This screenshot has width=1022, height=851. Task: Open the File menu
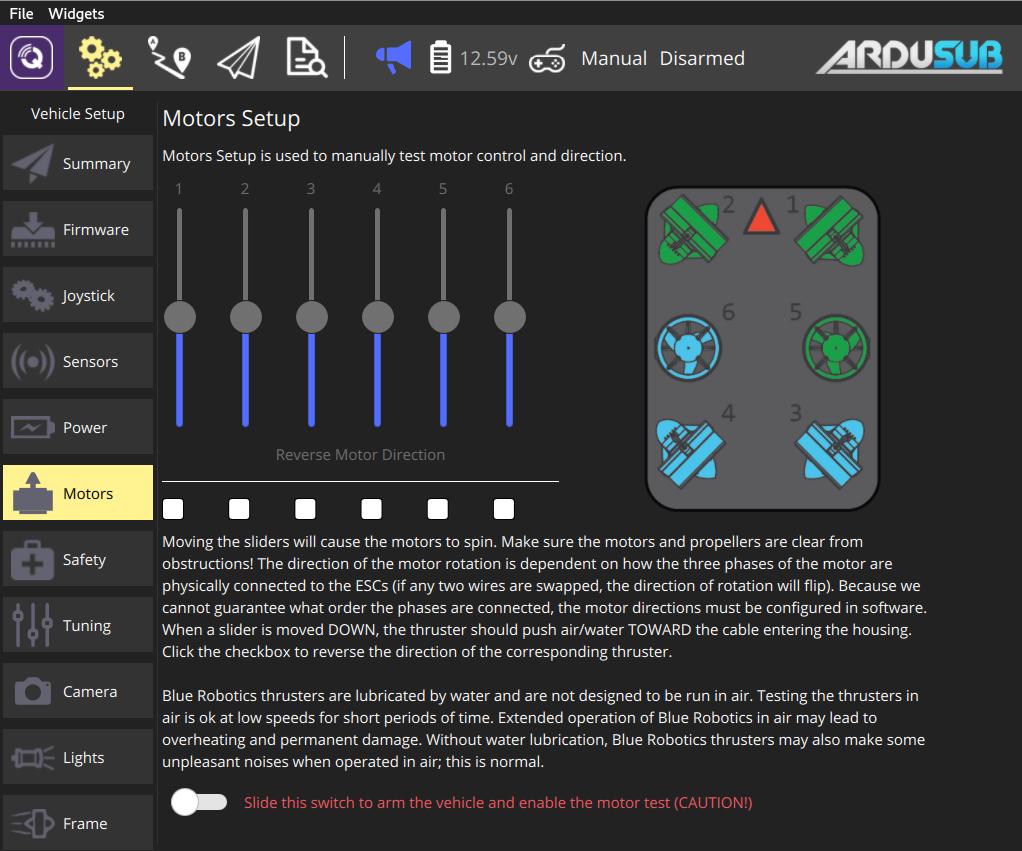click(21, 13)
